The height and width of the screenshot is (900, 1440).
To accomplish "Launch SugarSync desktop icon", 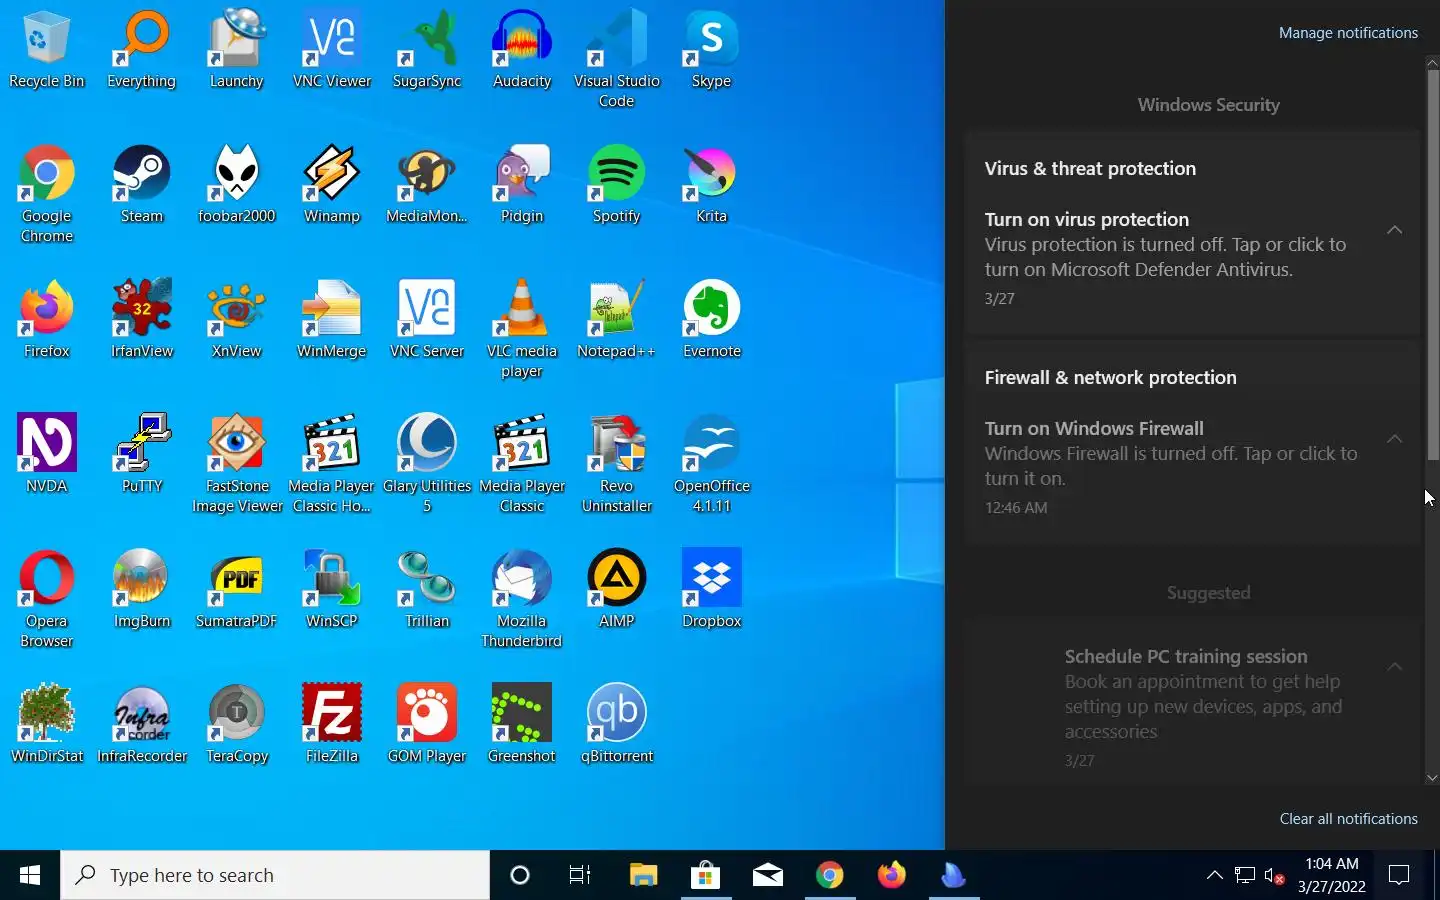I will tap(426, 50).
